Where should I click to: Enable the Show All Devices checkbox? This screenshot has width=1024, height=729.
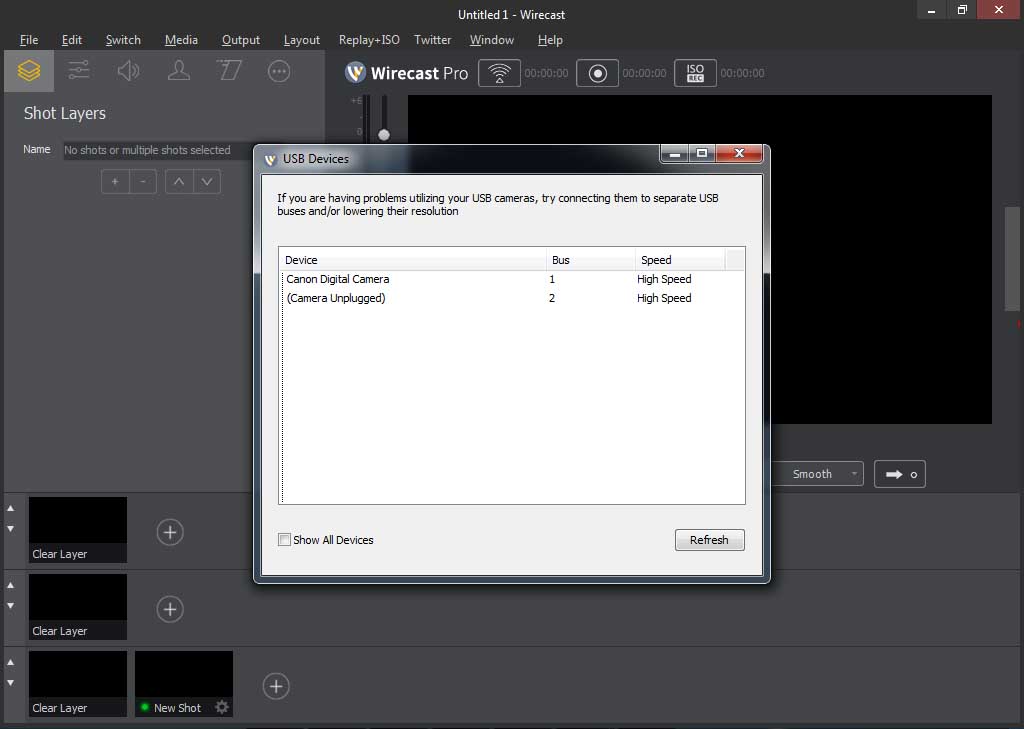pos(285,540)
